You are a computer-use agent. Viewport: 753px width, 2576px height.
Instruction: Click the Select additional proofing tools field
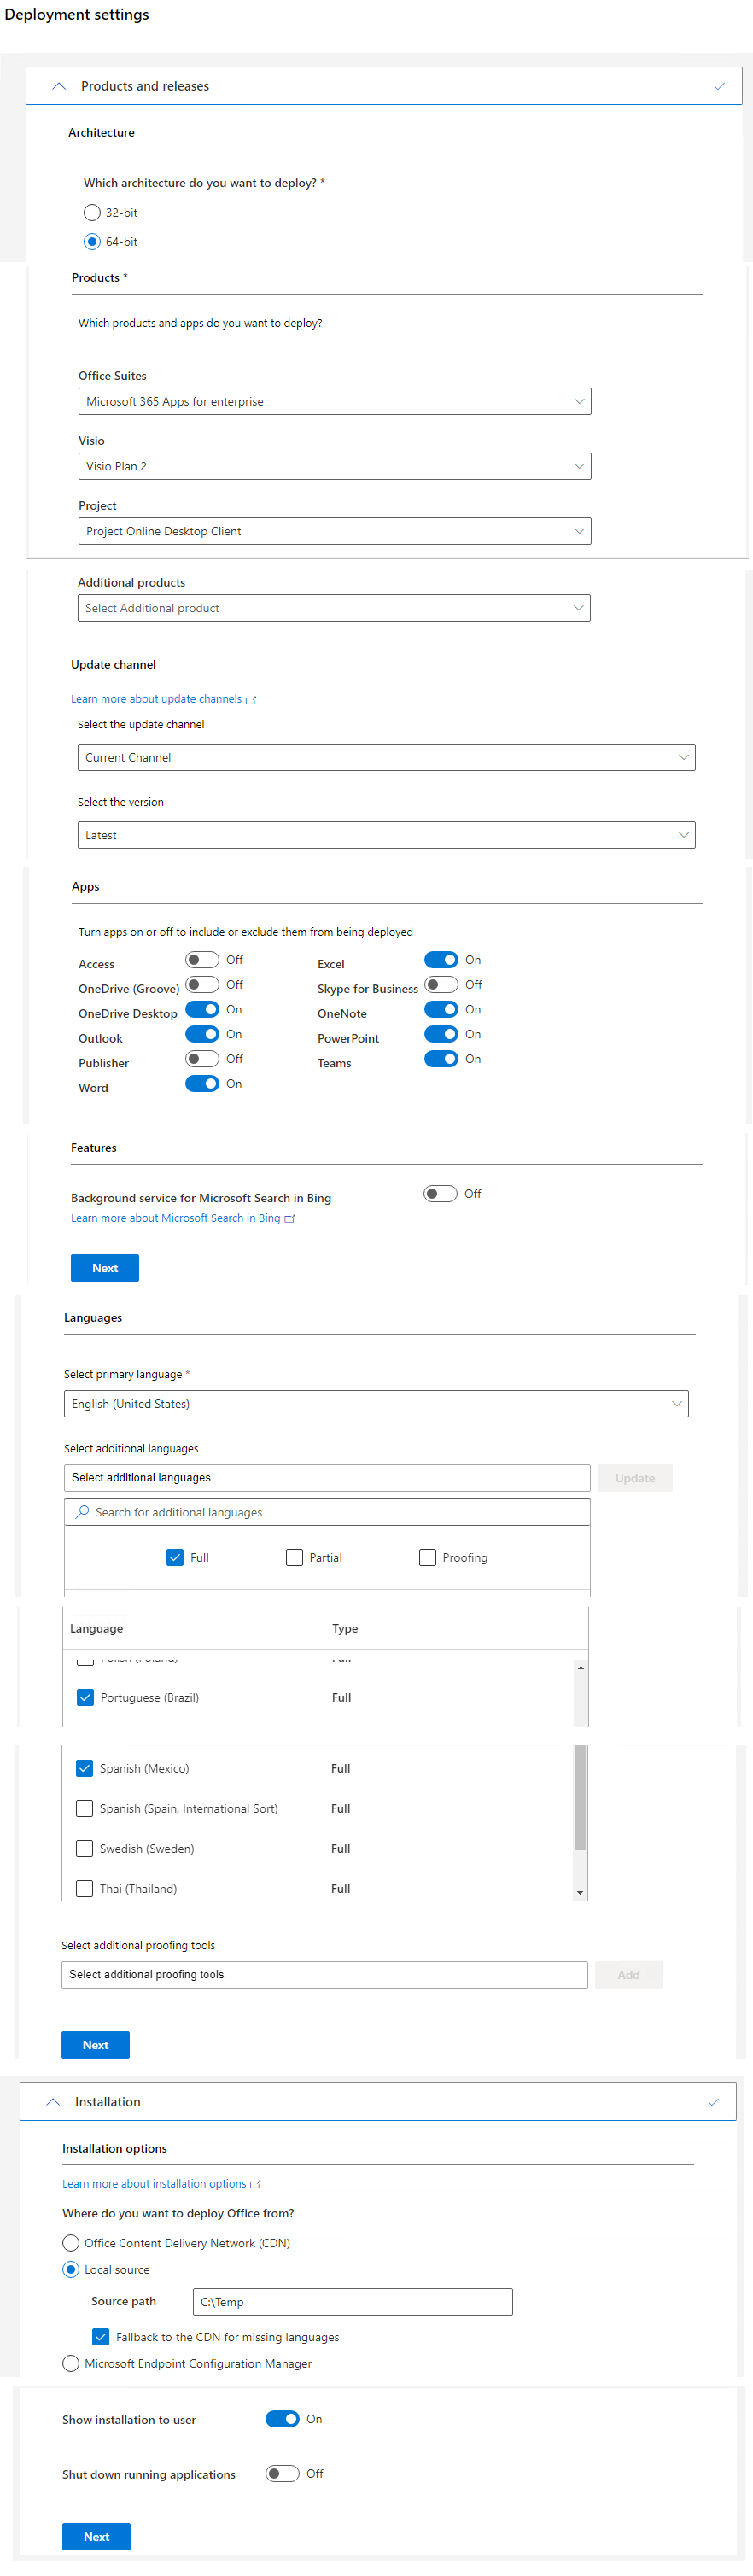(324, 1974)
